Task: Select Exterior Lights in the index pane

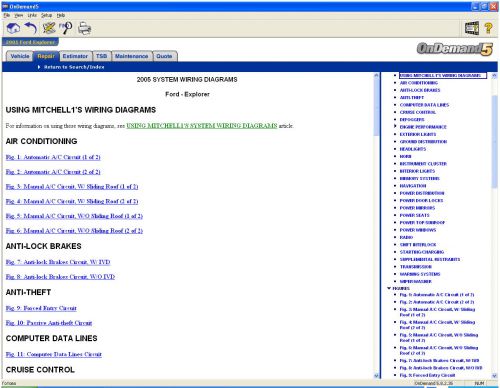Action: (x=418, y=134)
